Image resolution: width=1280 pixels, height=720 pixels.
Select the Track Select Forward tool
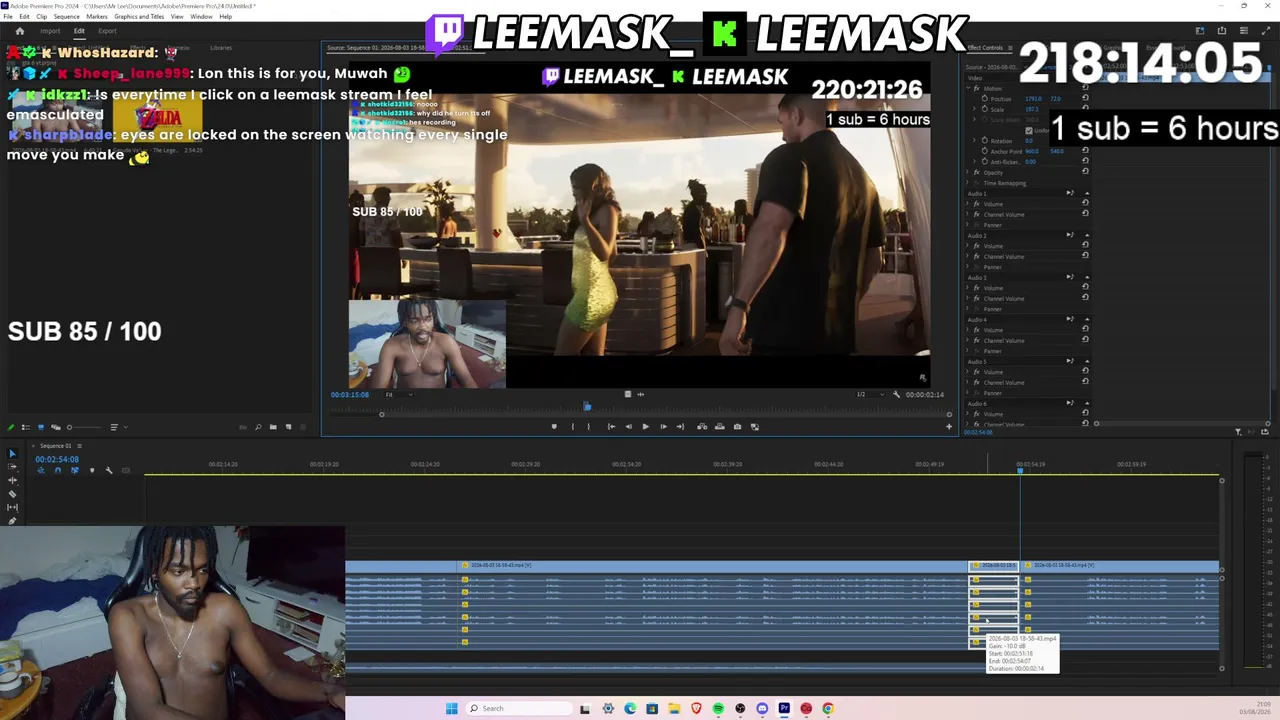[12, 467]
